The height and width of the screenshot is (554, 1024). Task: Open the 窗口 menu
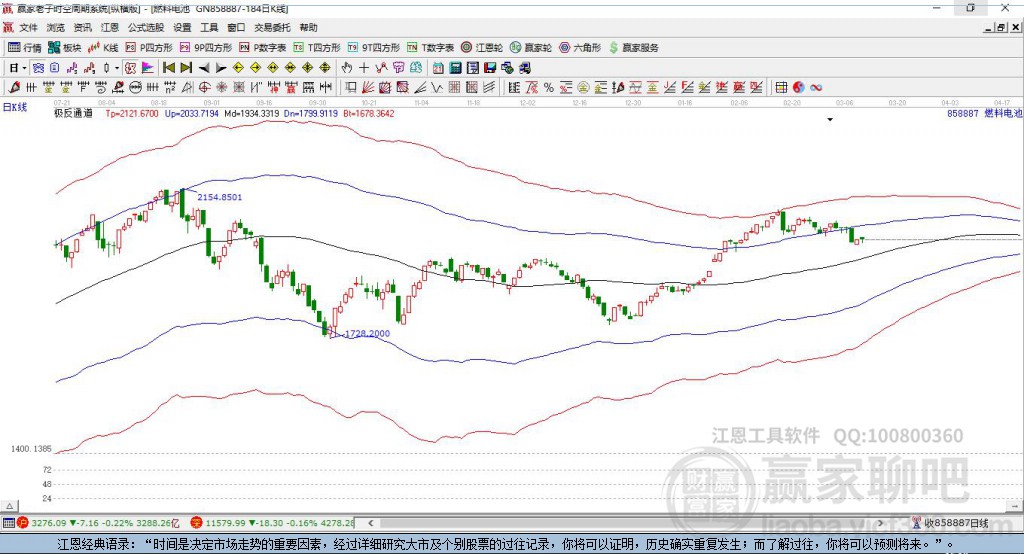(236, 27)
